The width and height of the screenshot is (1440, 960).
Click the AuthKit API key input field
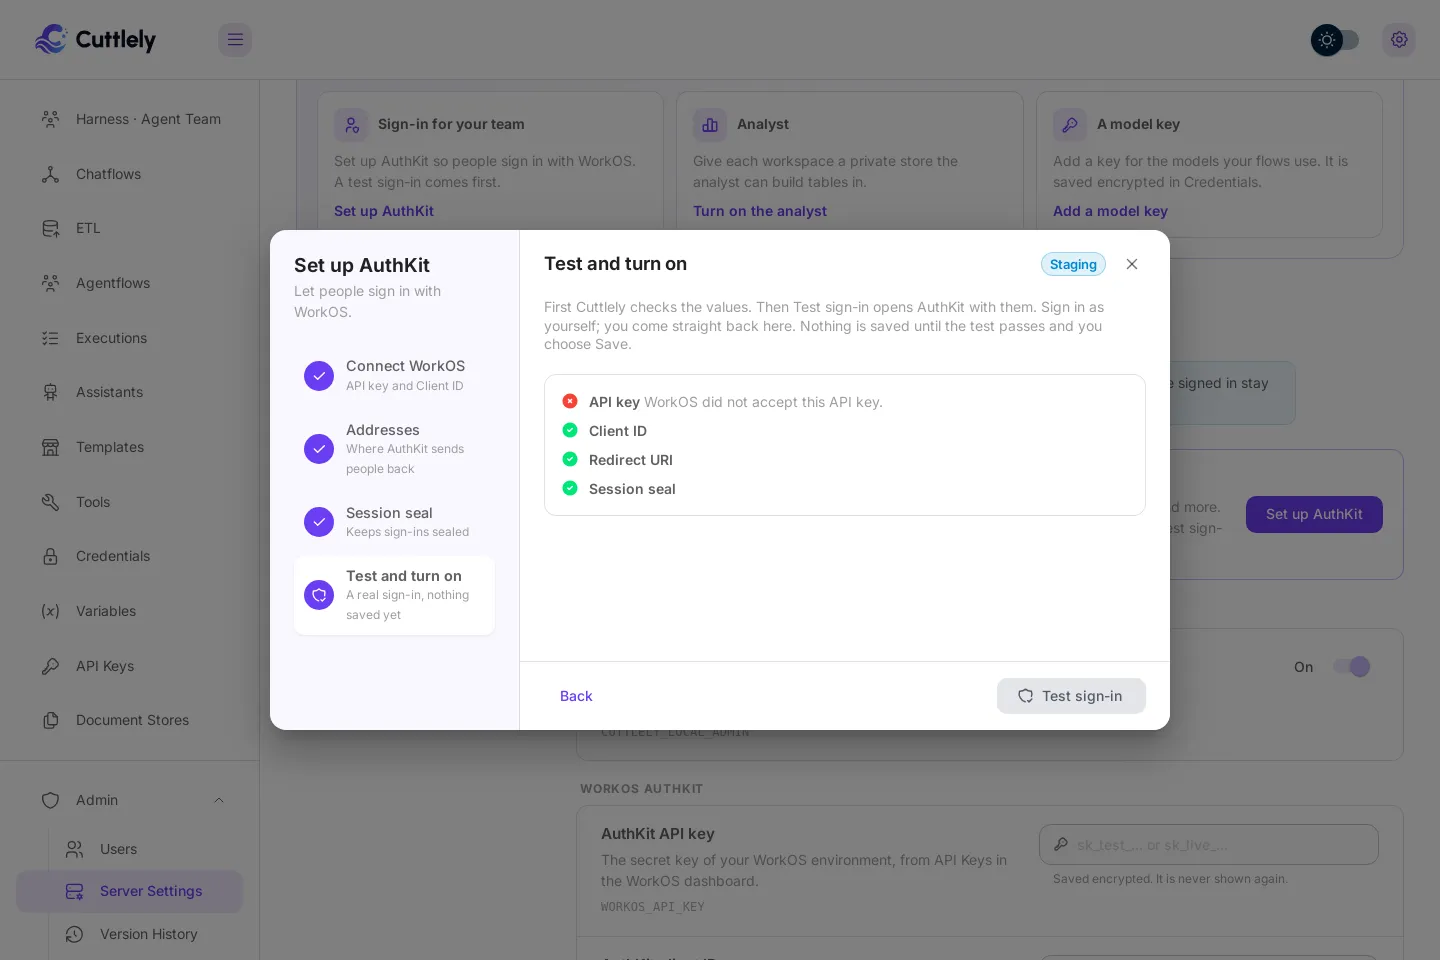1209,845
